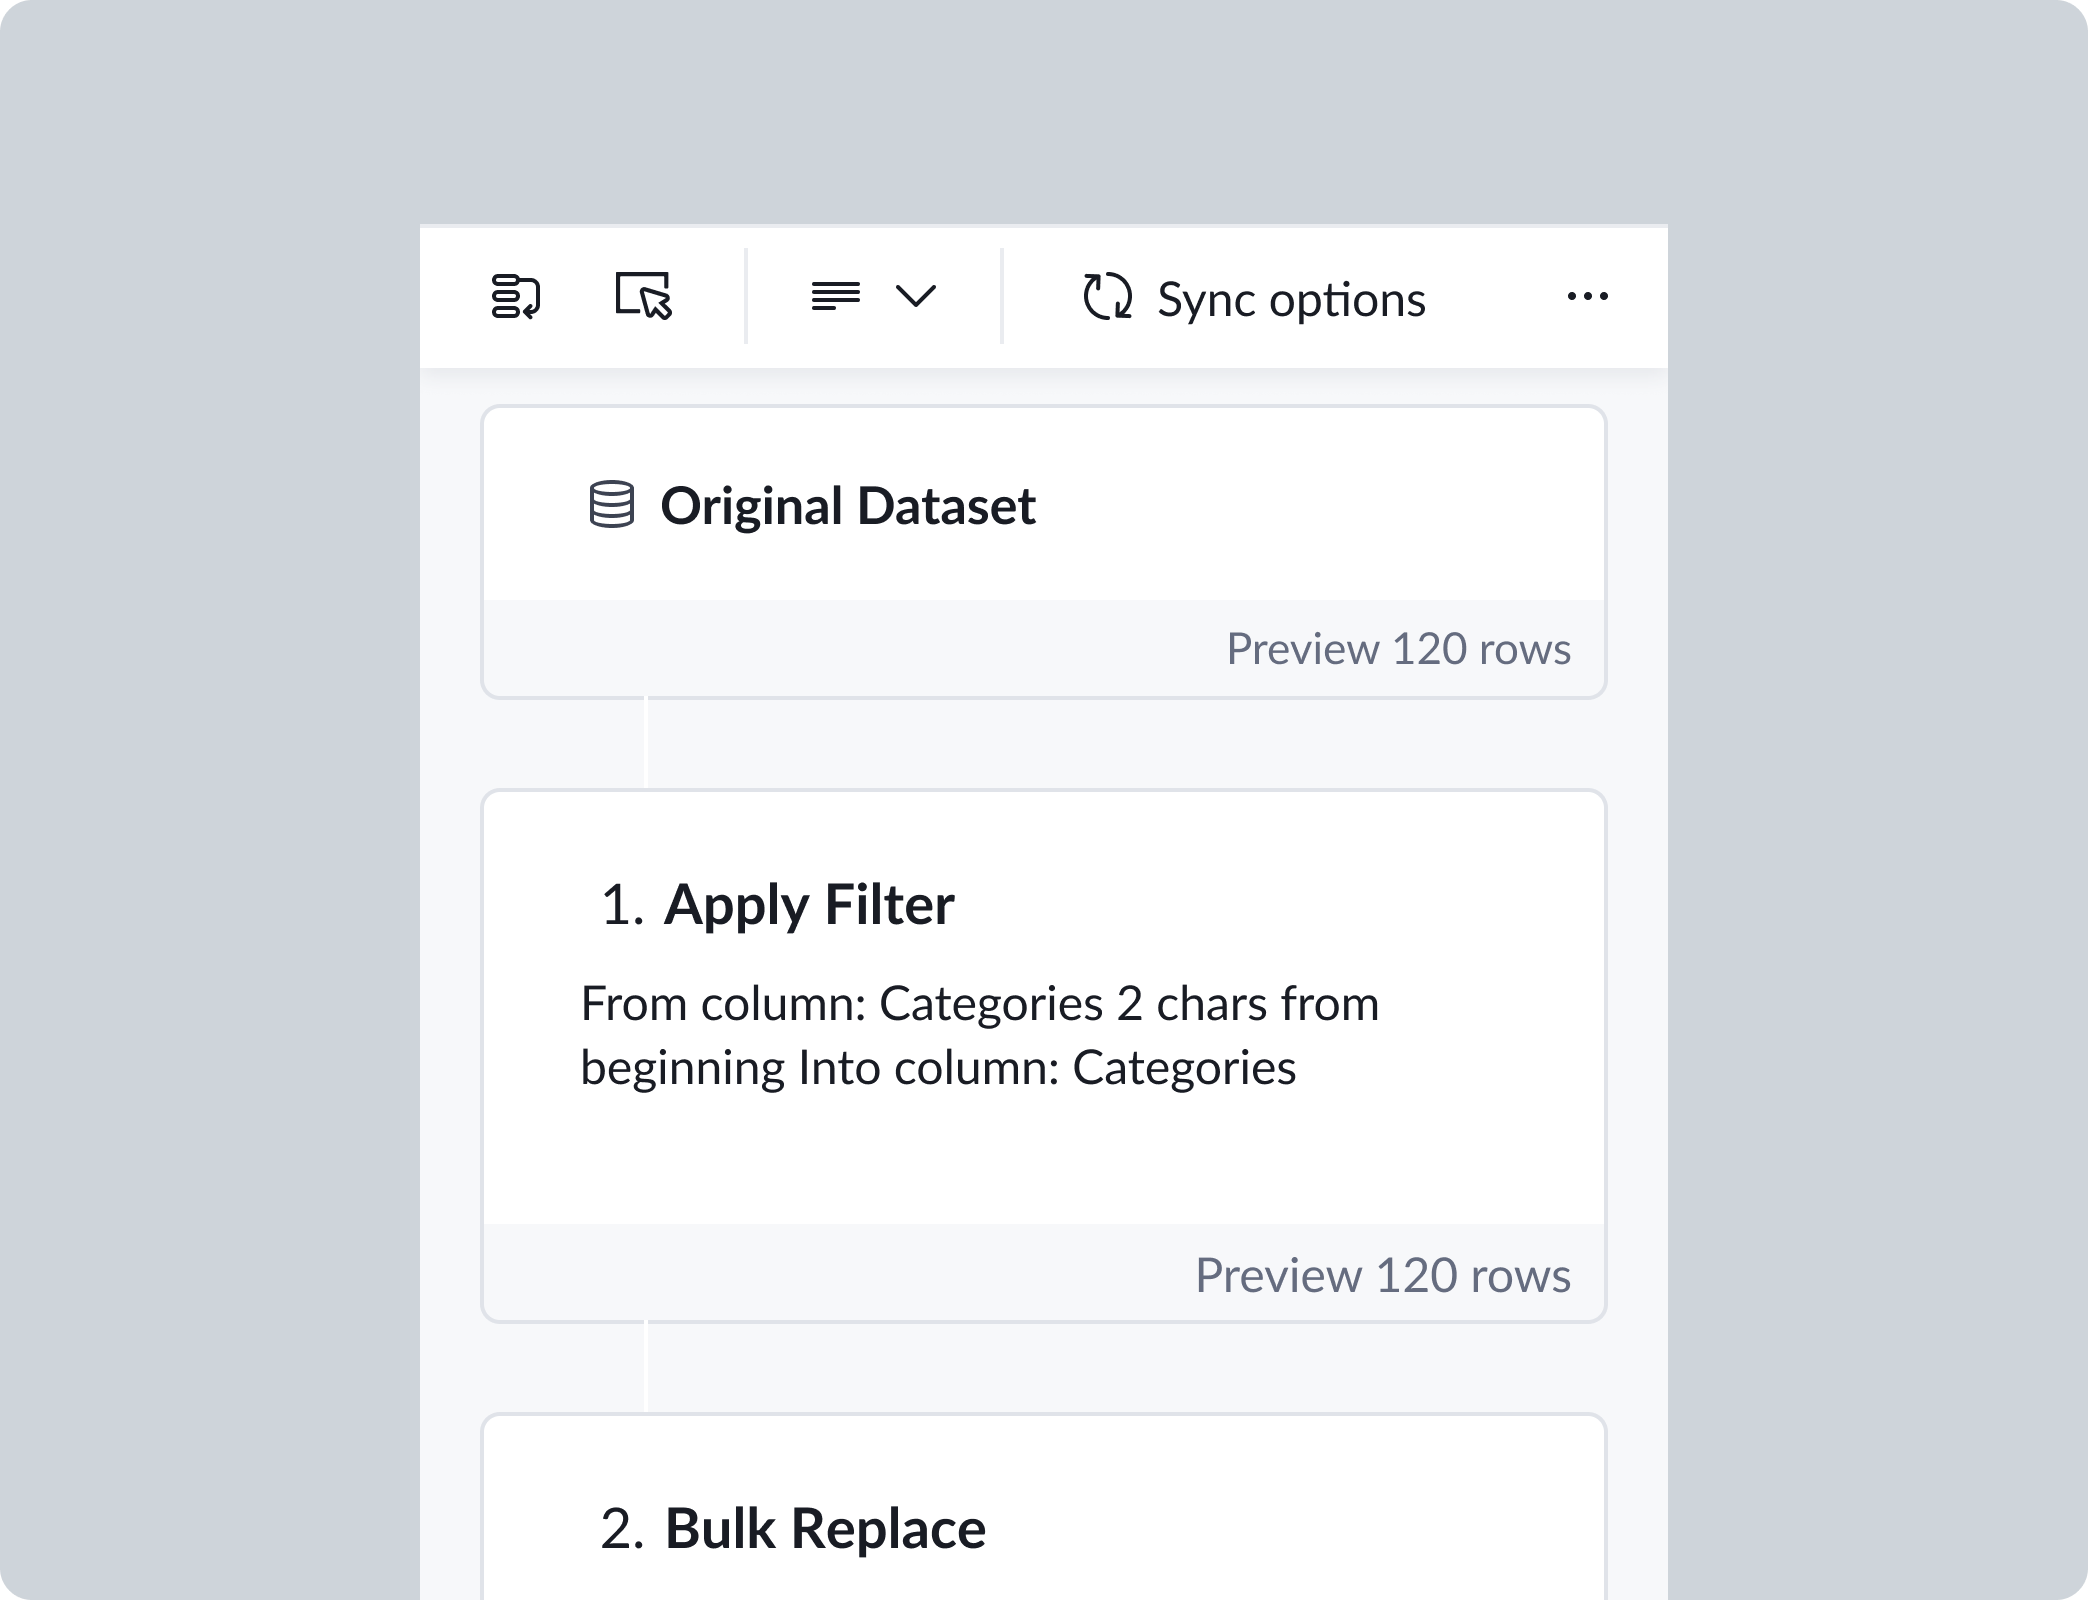Click step number 2 of Bulk Replace
This screenshot has width=2088, height=1600.
click(621, 1529)
